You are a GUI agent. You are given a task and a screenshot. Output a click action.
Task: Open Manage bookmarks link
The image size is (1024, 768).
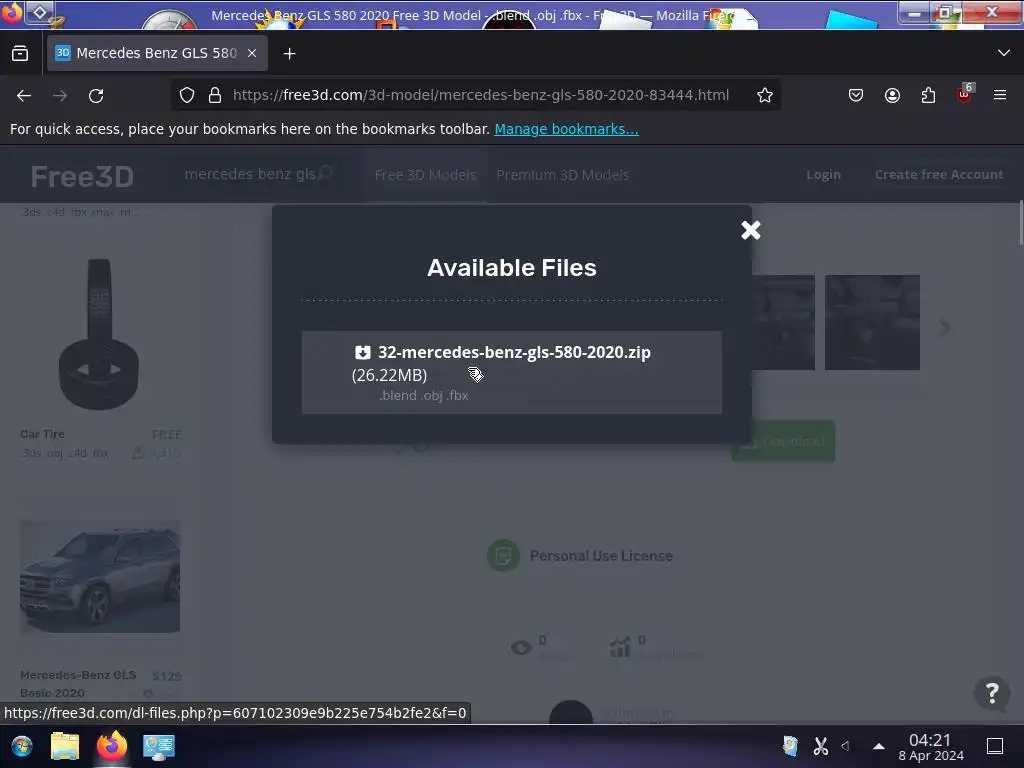coord(566,129)
